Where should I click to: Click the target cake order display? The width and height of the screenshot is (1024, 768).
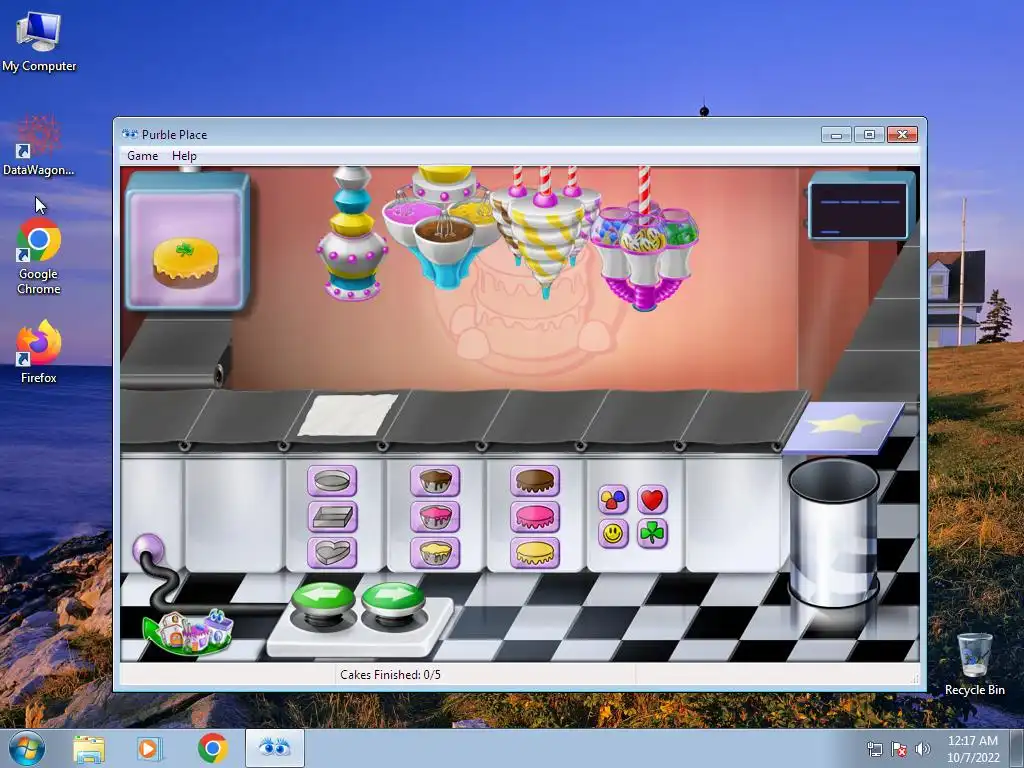187,242
